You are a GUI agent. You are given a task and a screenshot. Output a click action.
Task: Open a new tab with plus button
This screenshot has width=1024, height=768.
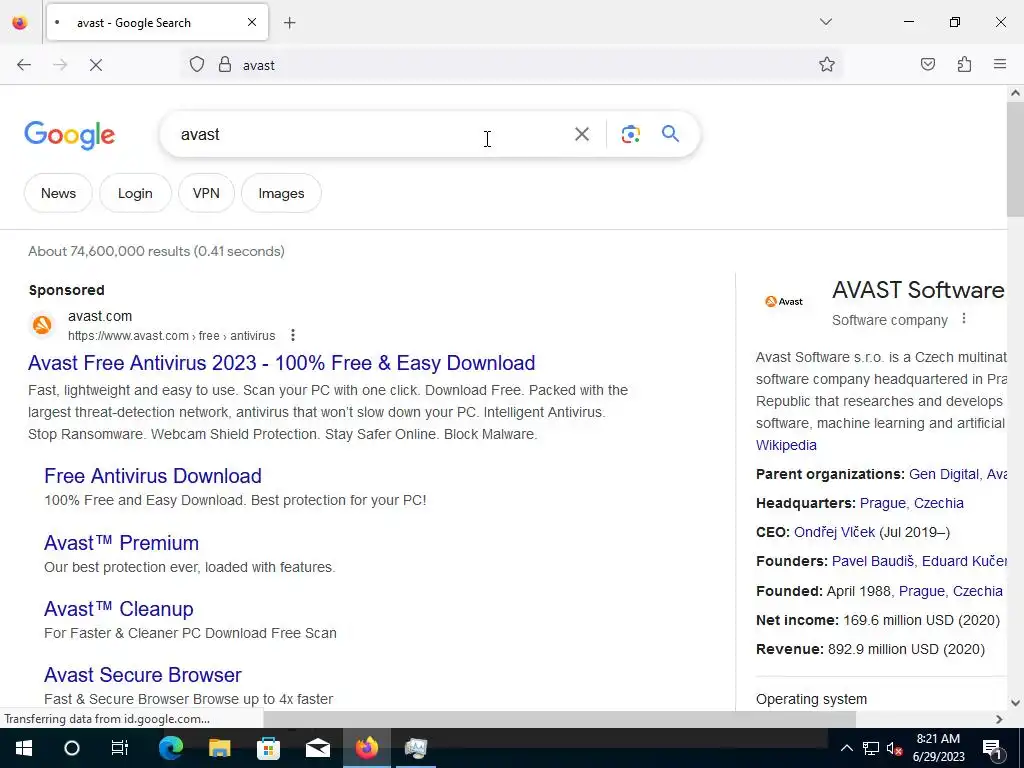pyautogui.click(x=290, y=23)
